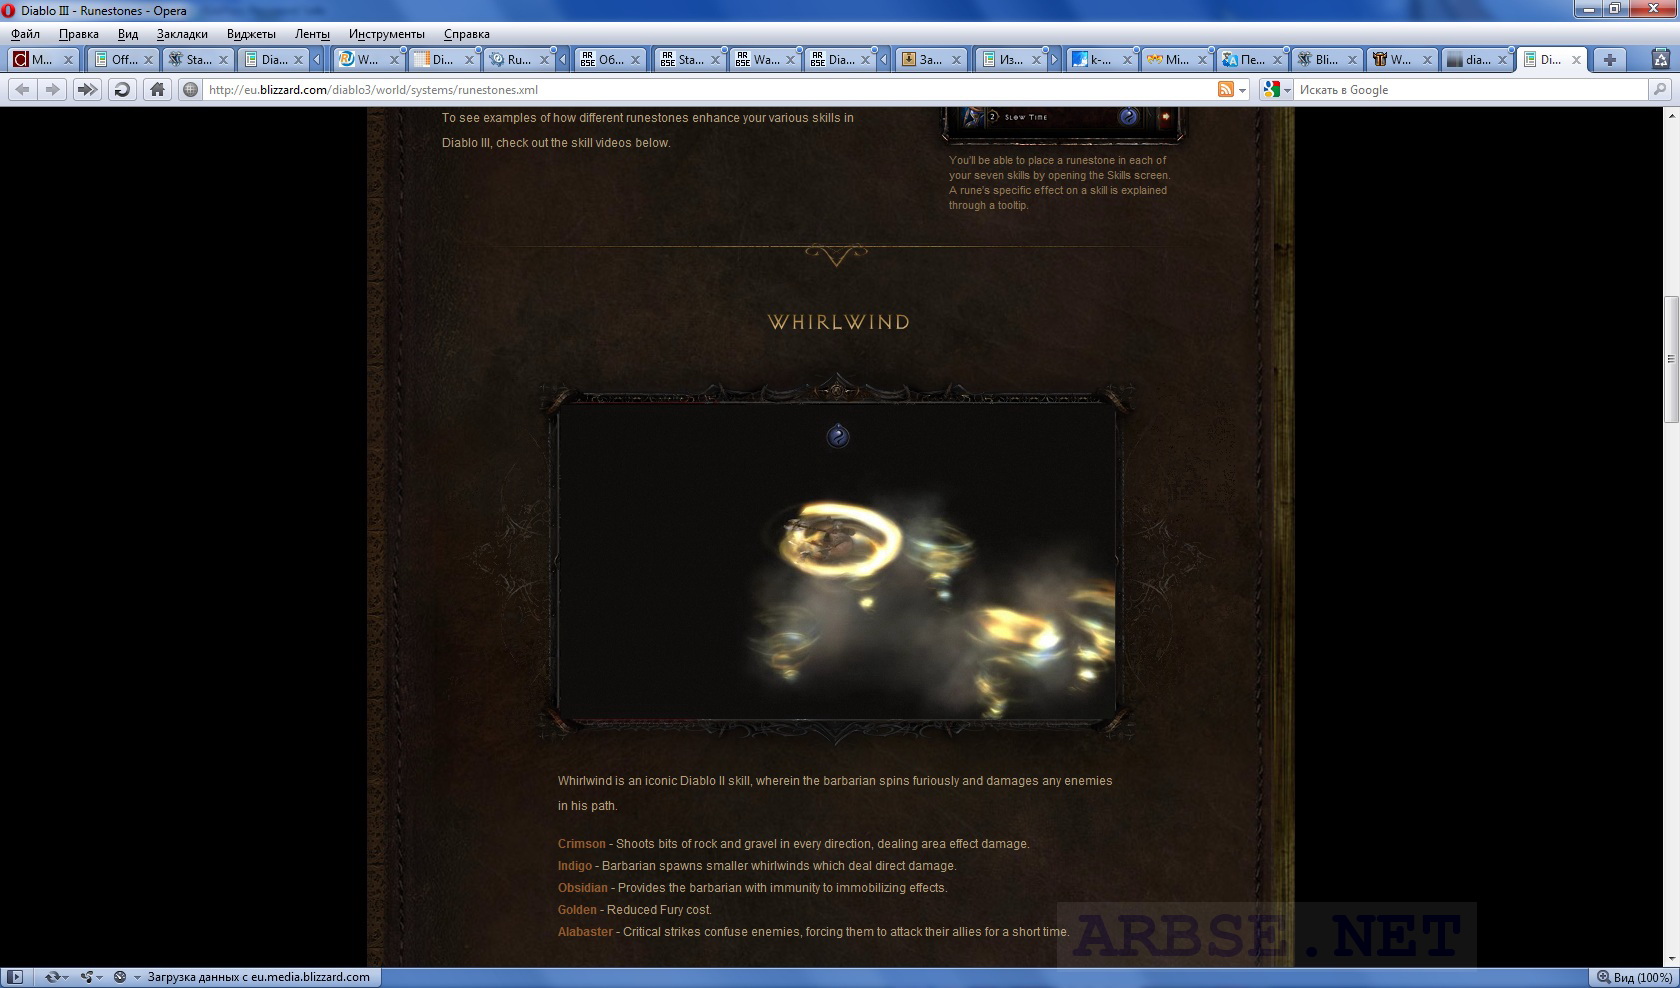Open the Инструменты menu
This screenshot has width=1680, height=988.
pyautogui.click(x=386, y=34)
